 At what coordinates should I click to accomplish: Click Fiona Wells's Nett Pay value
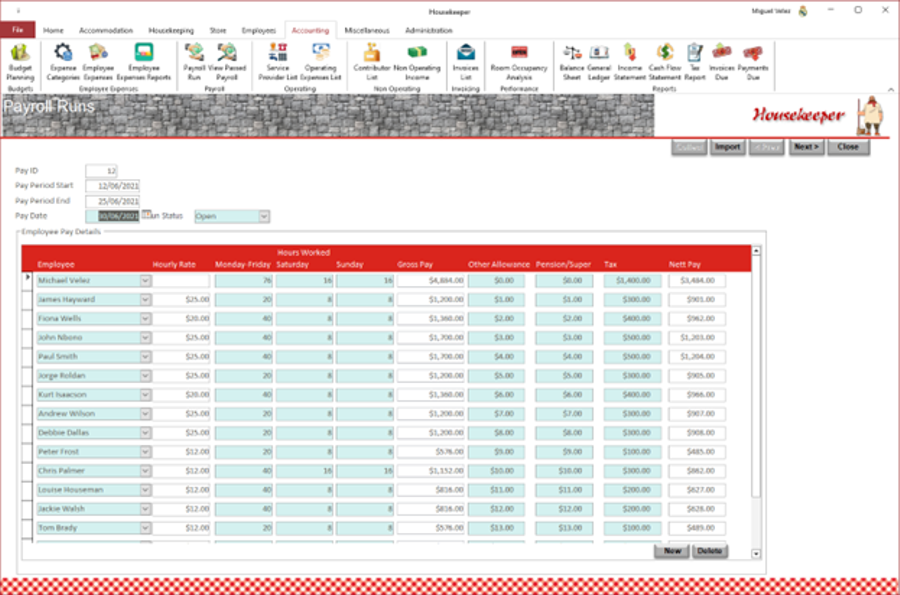pyautogui.click(x=697, y=318)
